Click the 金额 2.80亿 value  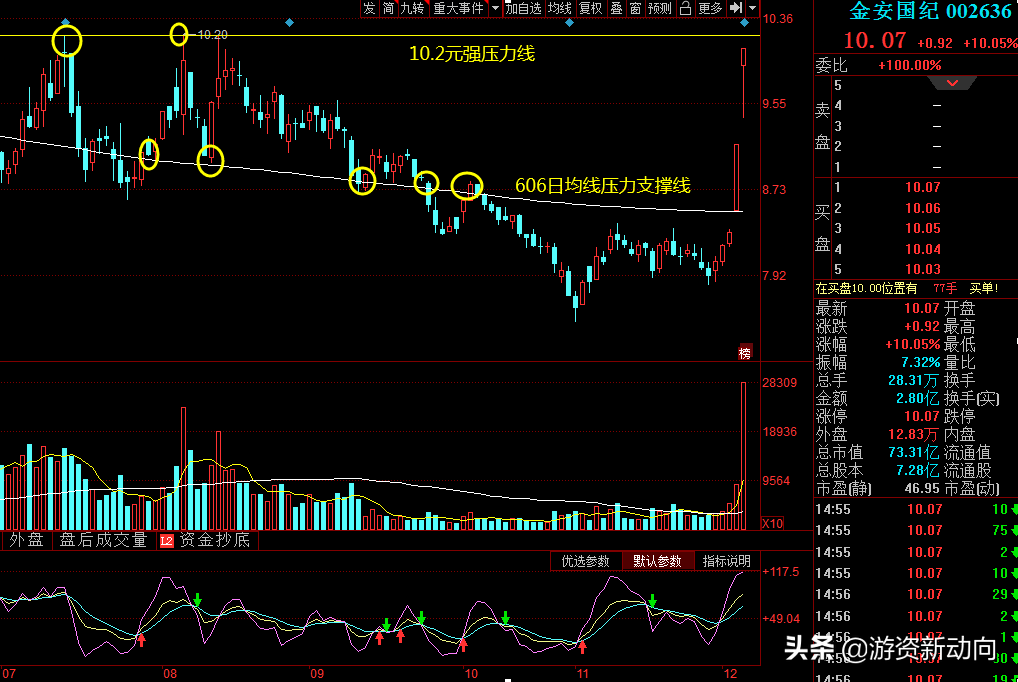coord(918,398)
